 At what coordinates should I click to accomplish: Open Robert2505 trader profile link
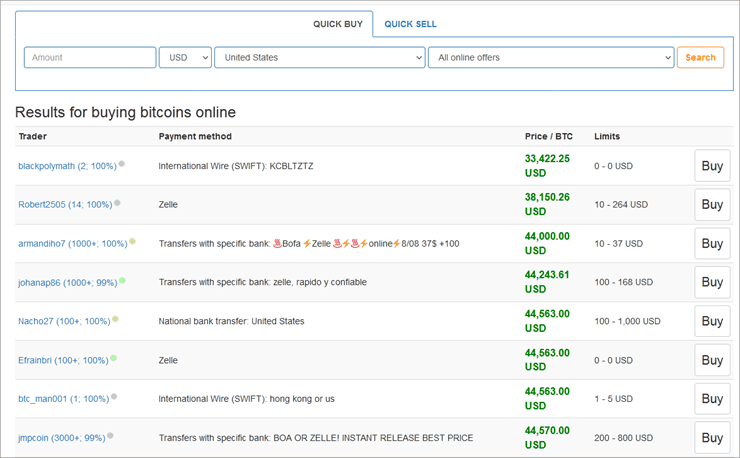[x=64, y=205]
